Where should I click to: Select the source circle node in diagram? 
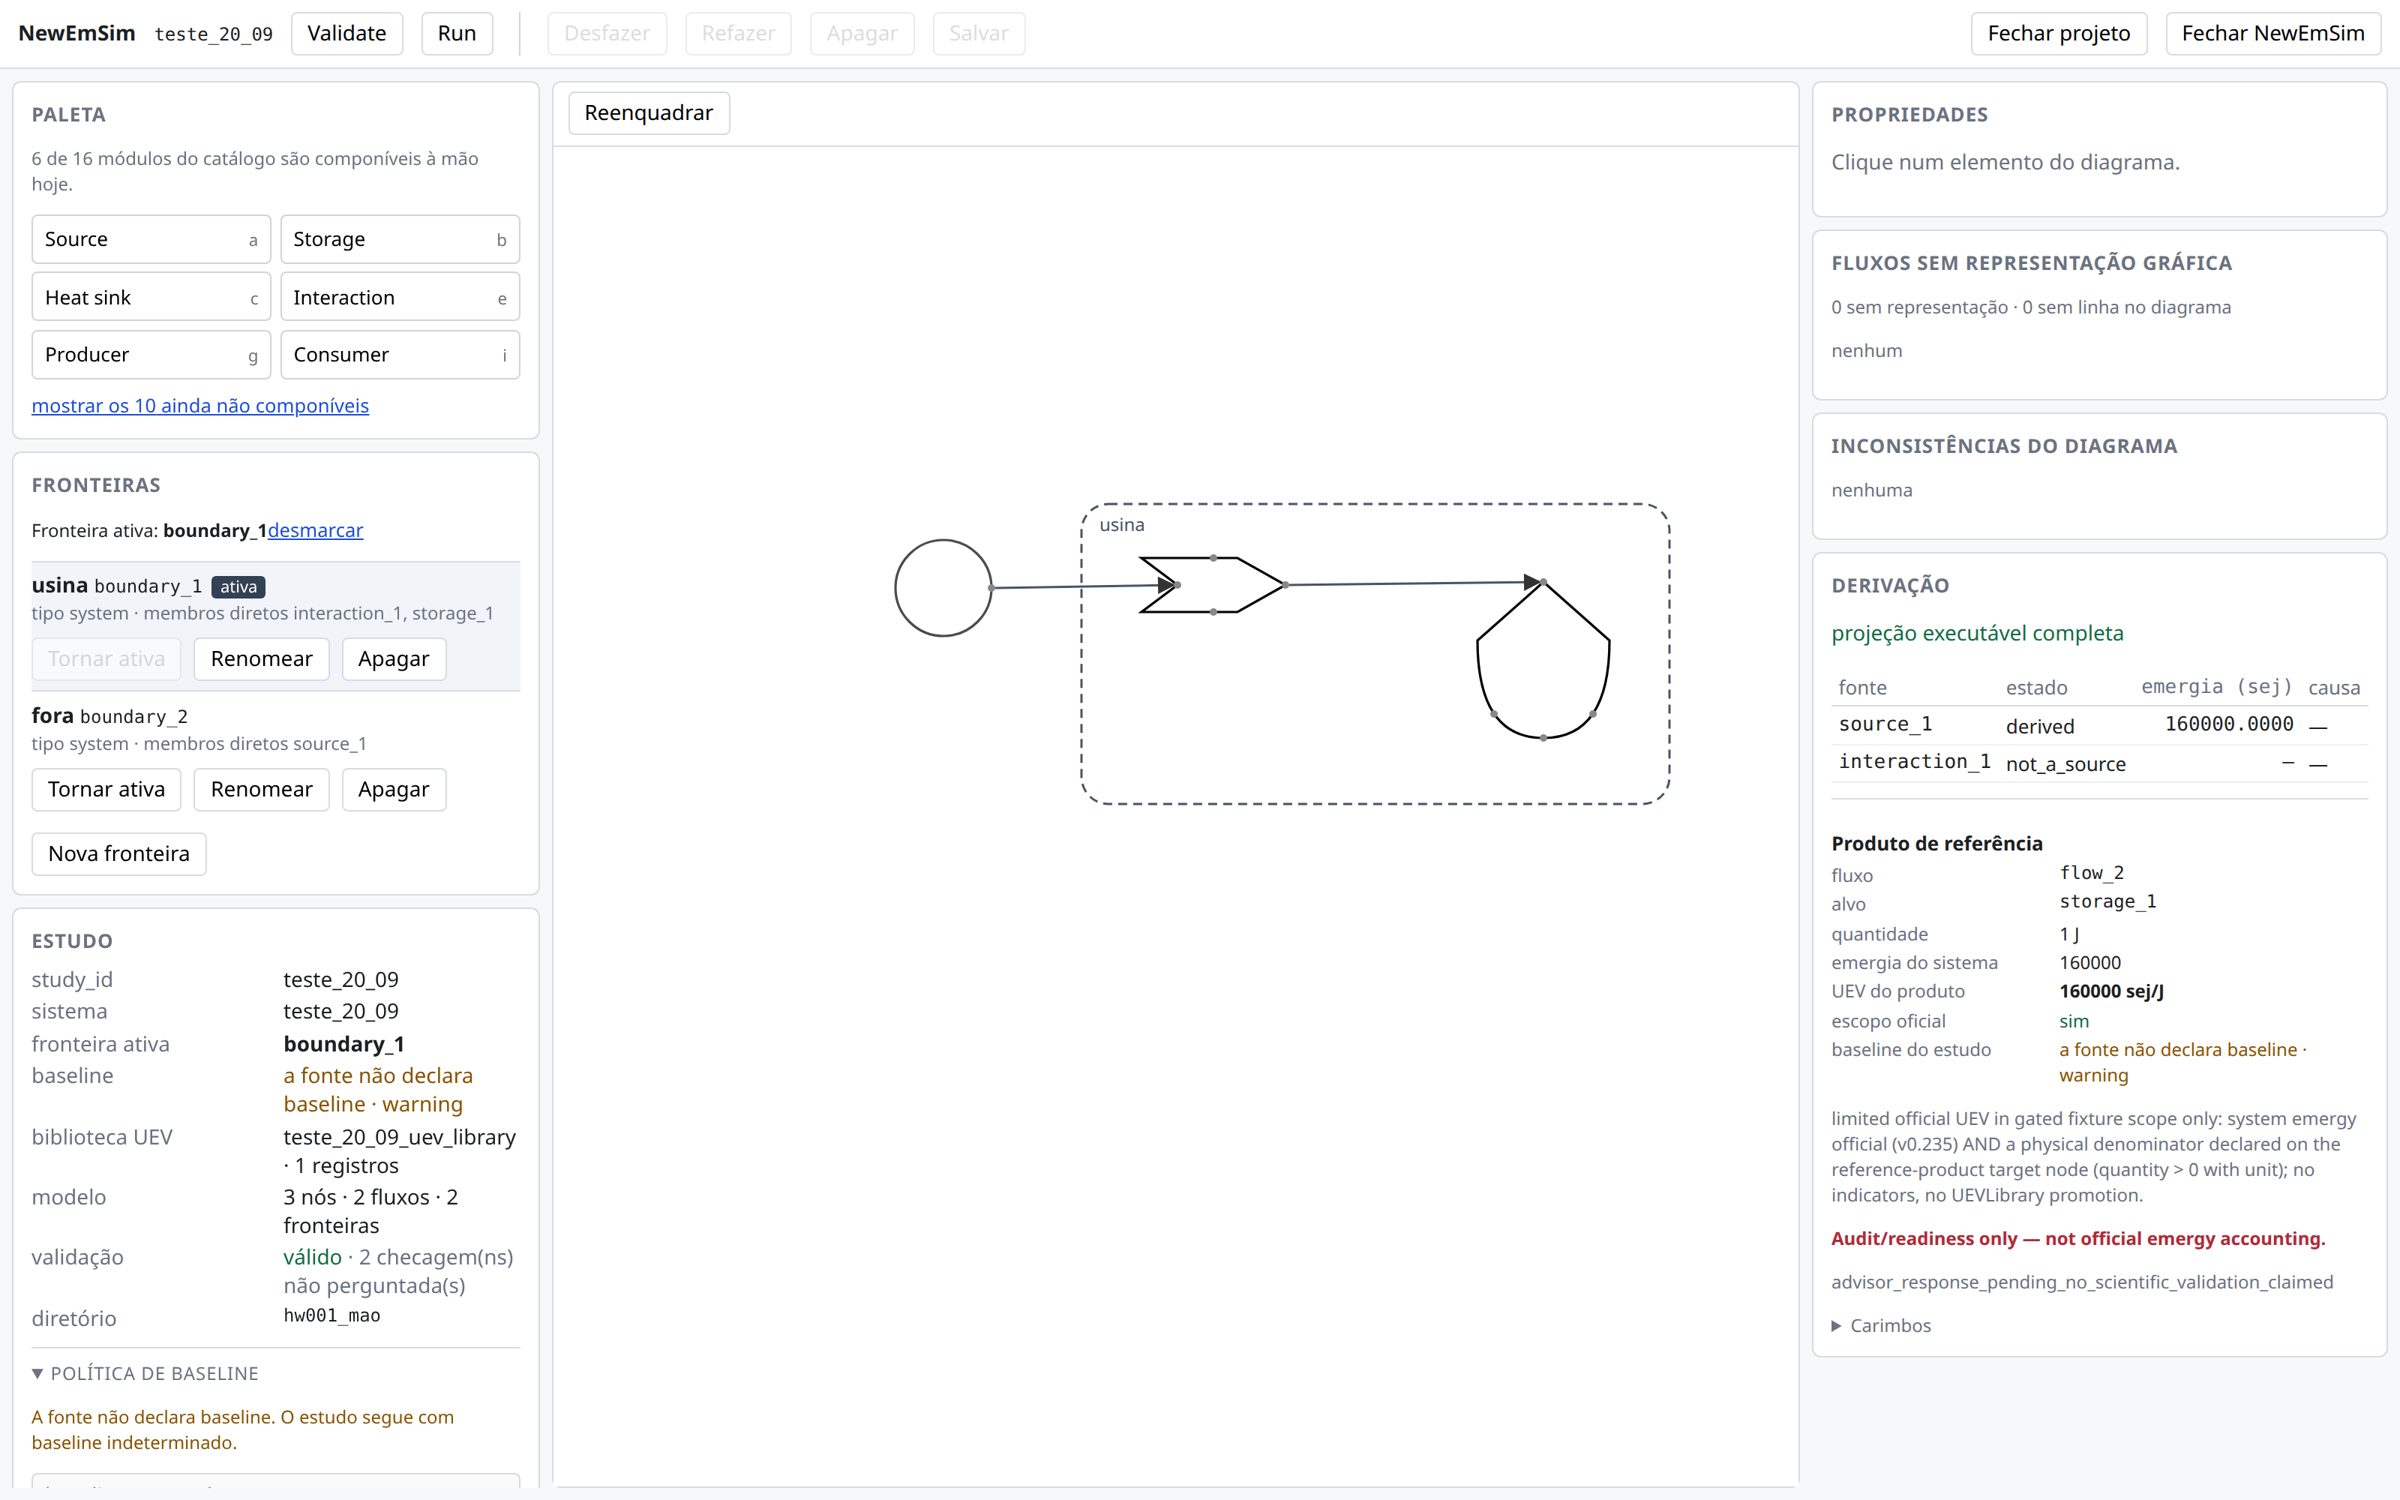(943, 588)
